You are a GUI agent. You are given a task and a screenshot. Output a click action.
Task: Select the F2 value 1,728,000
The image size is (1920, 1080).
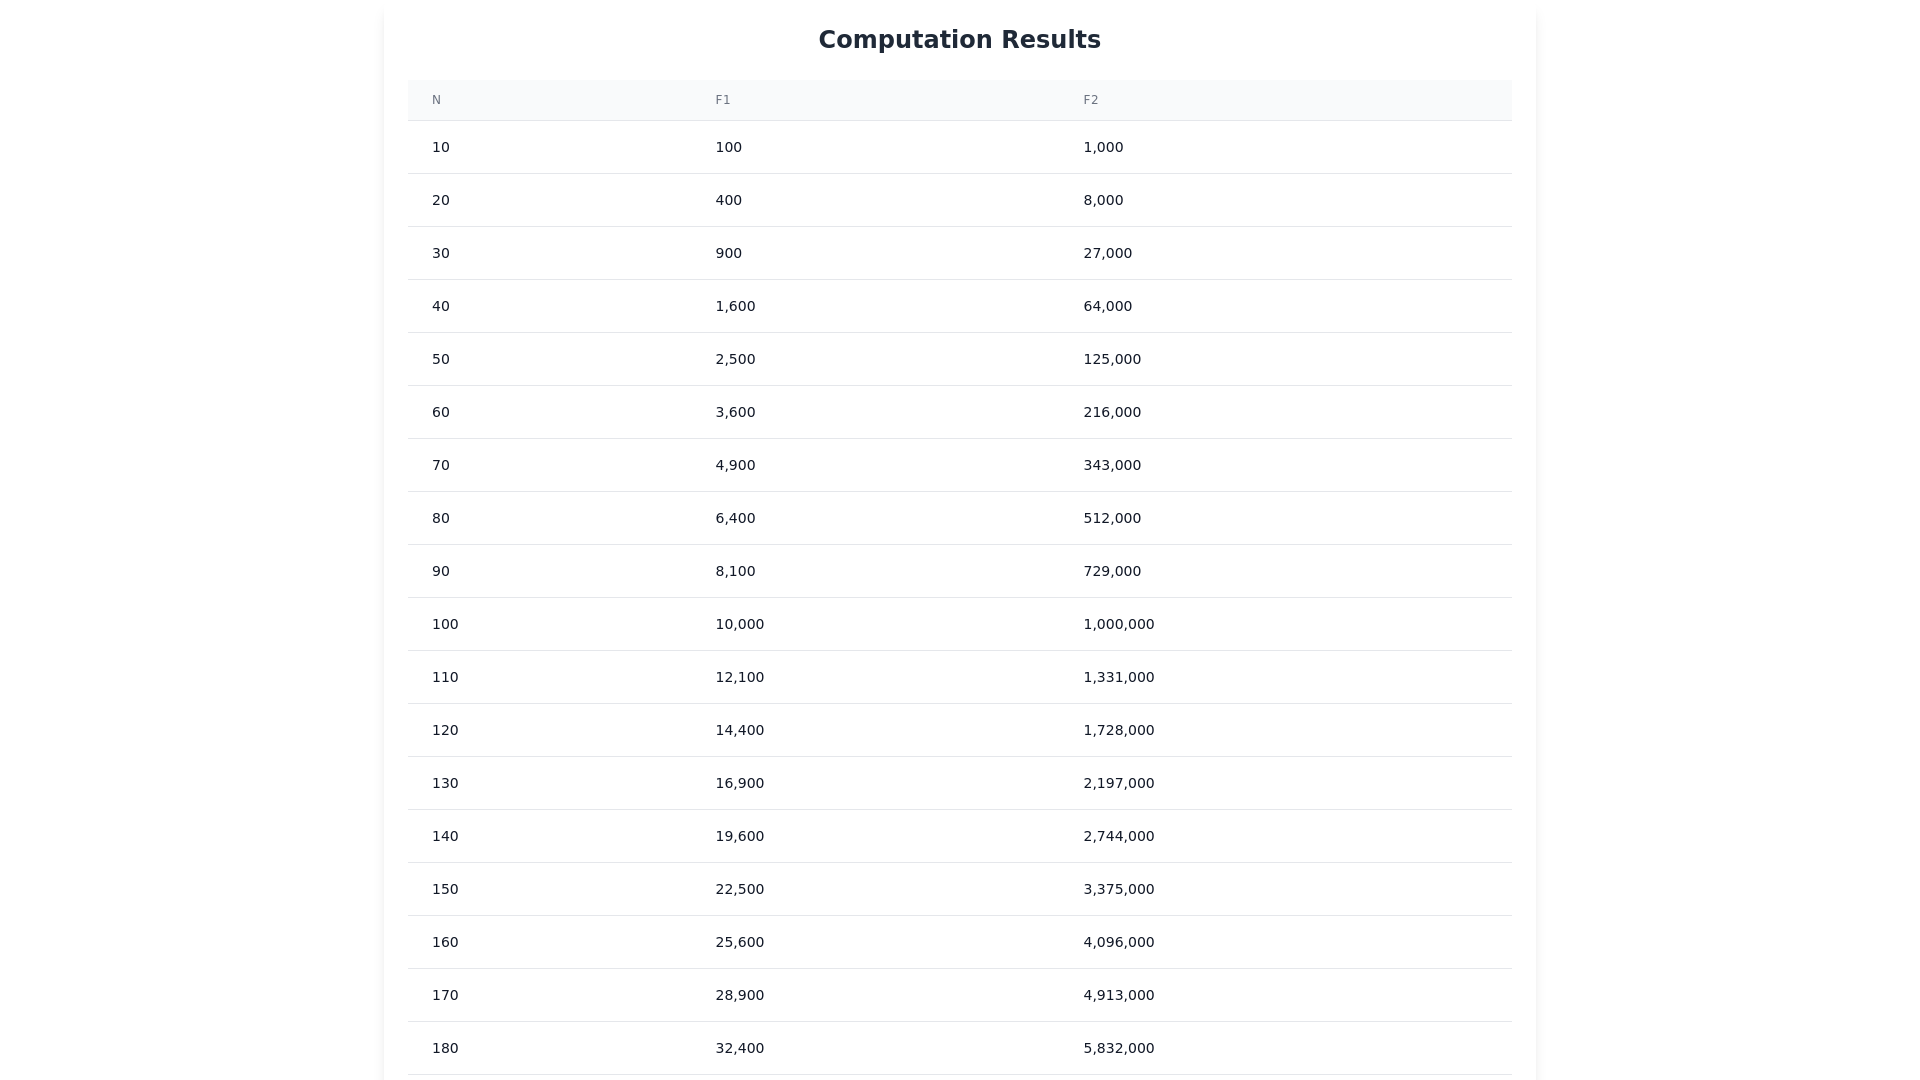point(1119,730)
